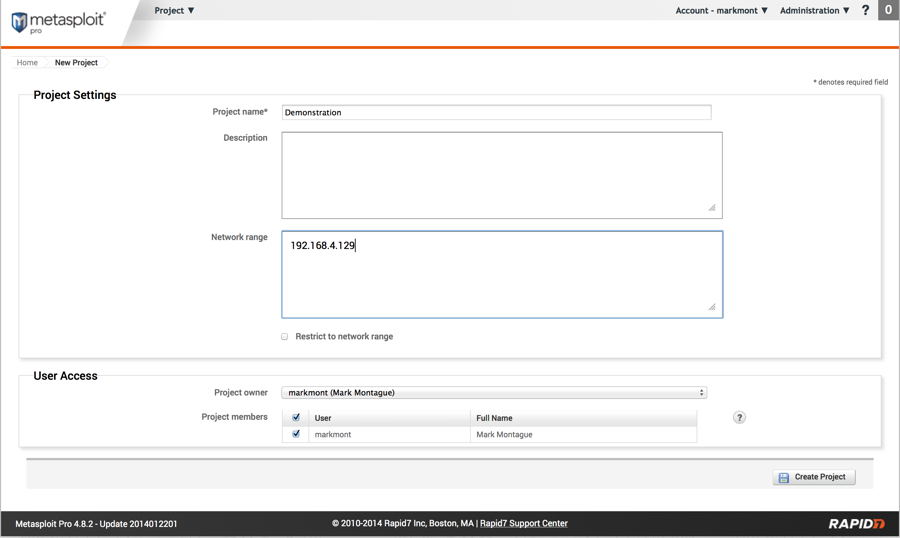The image size is (900, 538).
Task: Click the Metasploit Pro 4.8.2 version text
Action: (96, 524)
